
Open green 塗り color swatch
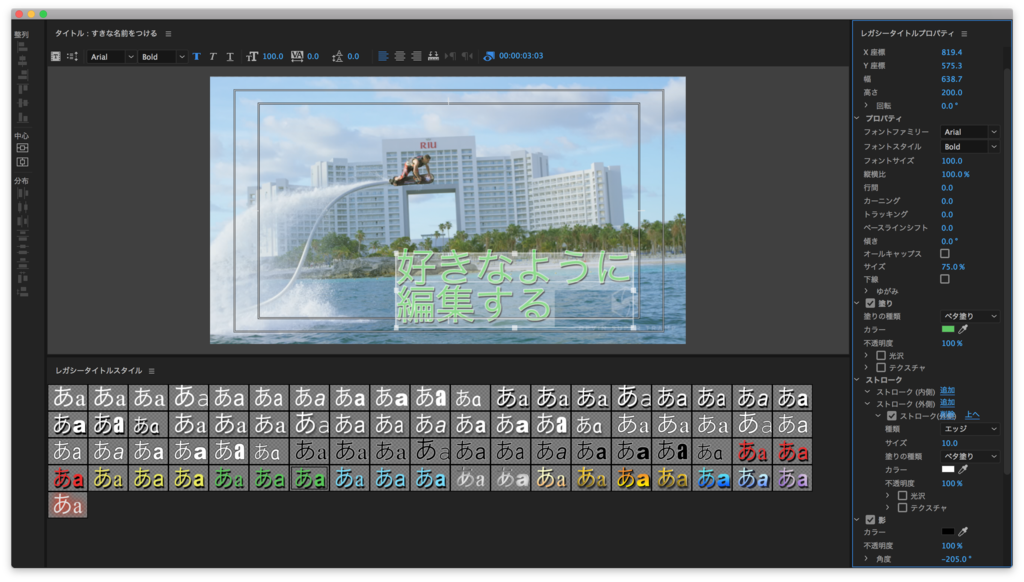(x=948, y=329)
